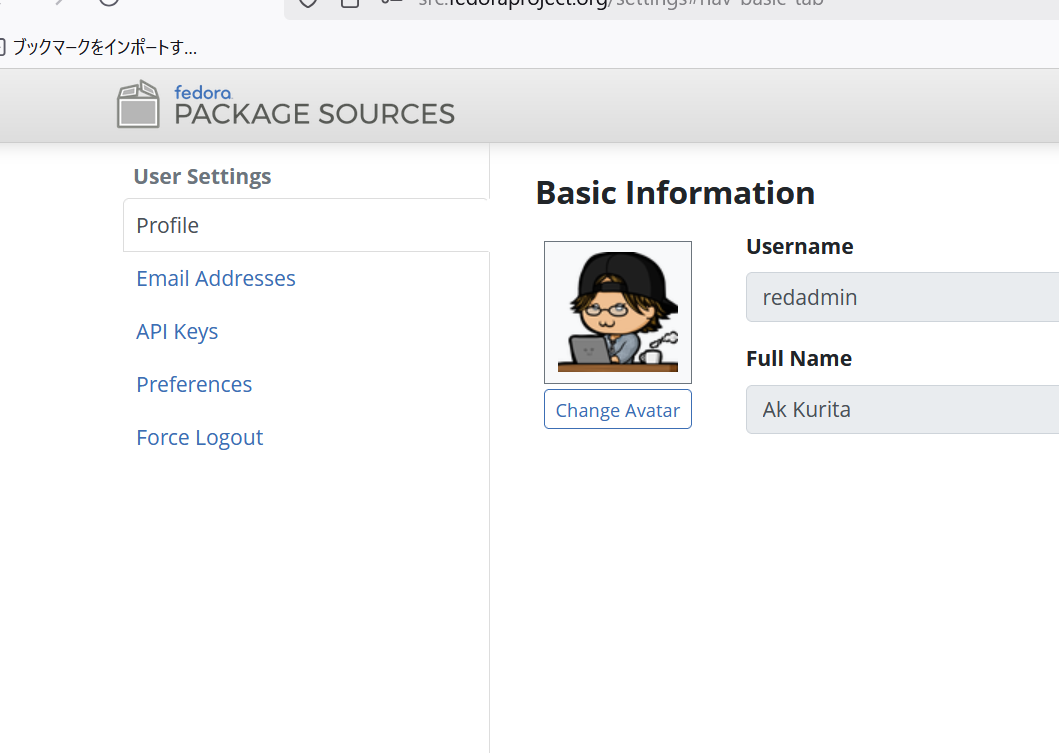Click the Basic Information heading
1059x753 pixels.
(x=675, y=193)
